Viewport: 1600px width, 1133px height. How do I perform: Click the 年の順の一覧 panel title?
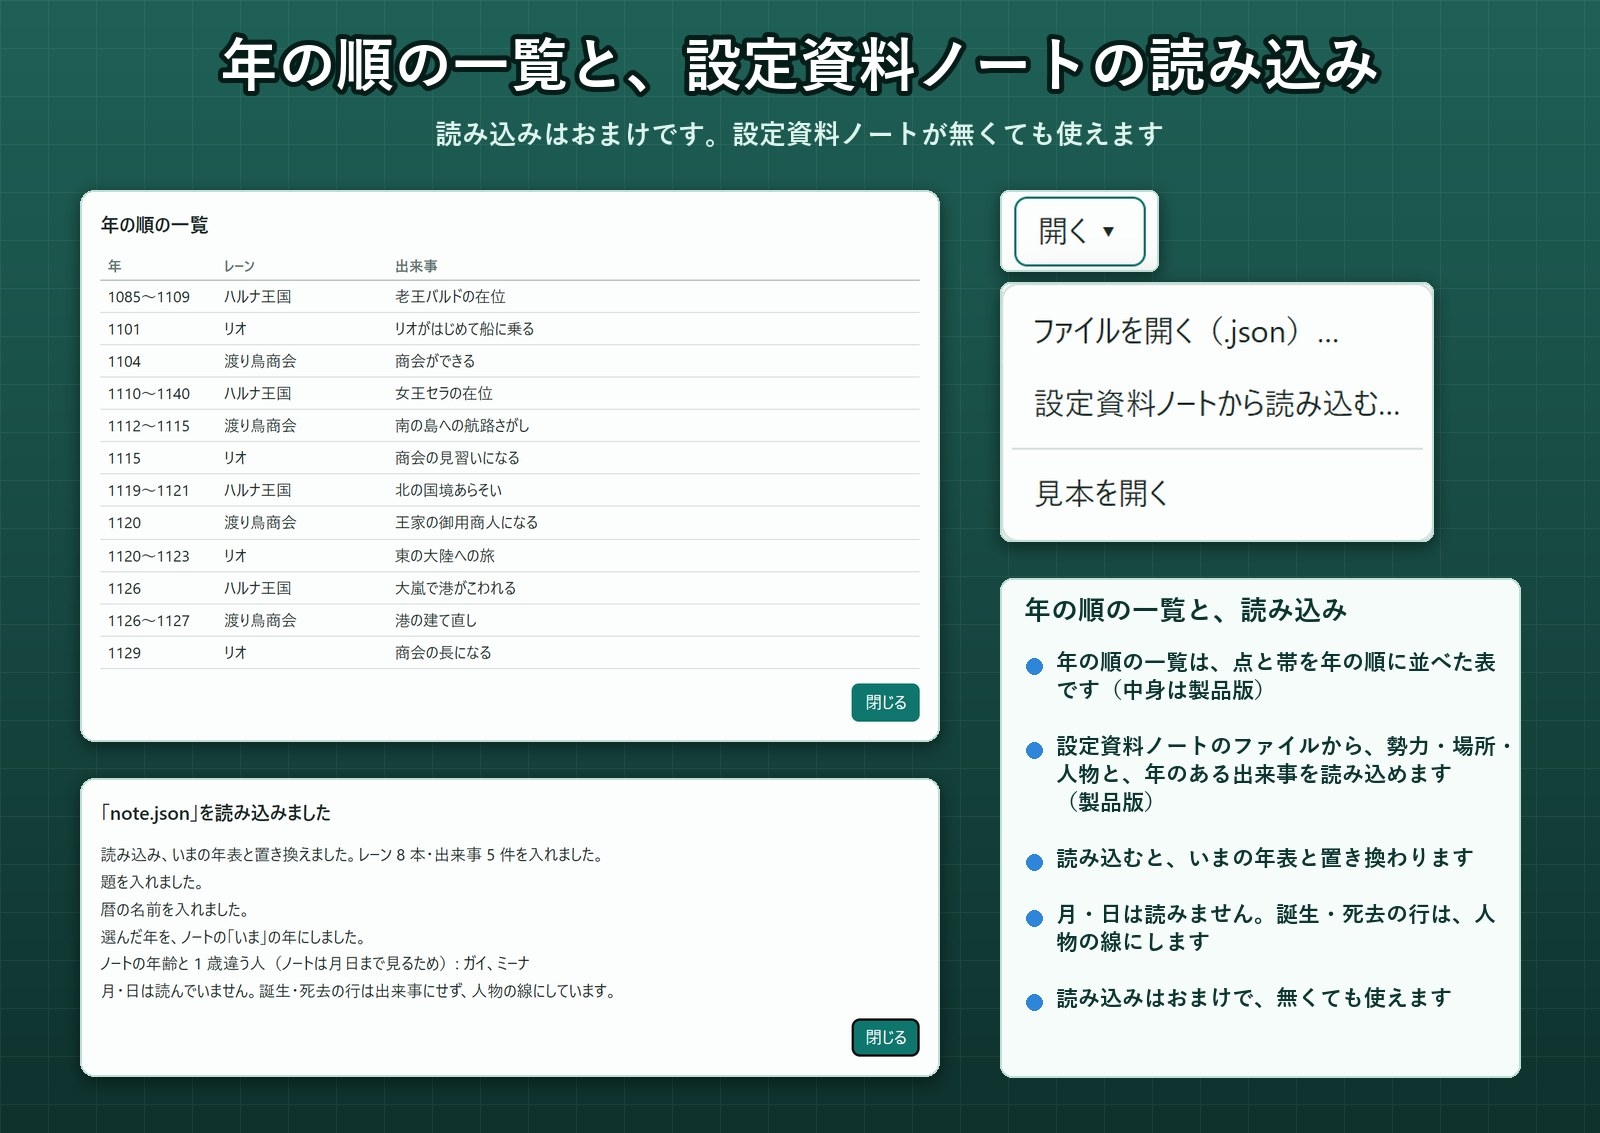coord(155,225)
